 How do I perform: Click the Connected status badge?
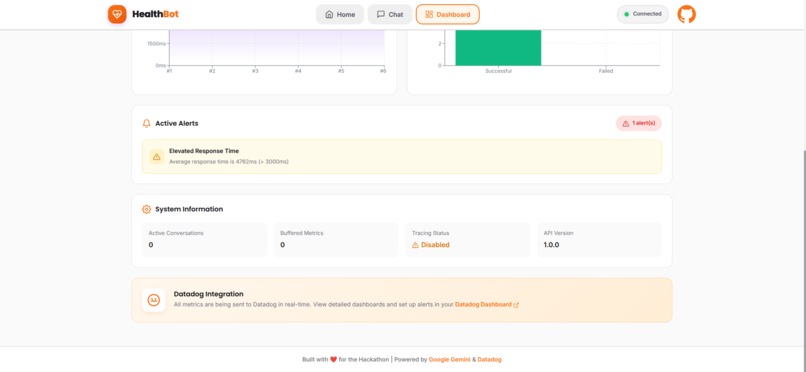coord(643,14)
